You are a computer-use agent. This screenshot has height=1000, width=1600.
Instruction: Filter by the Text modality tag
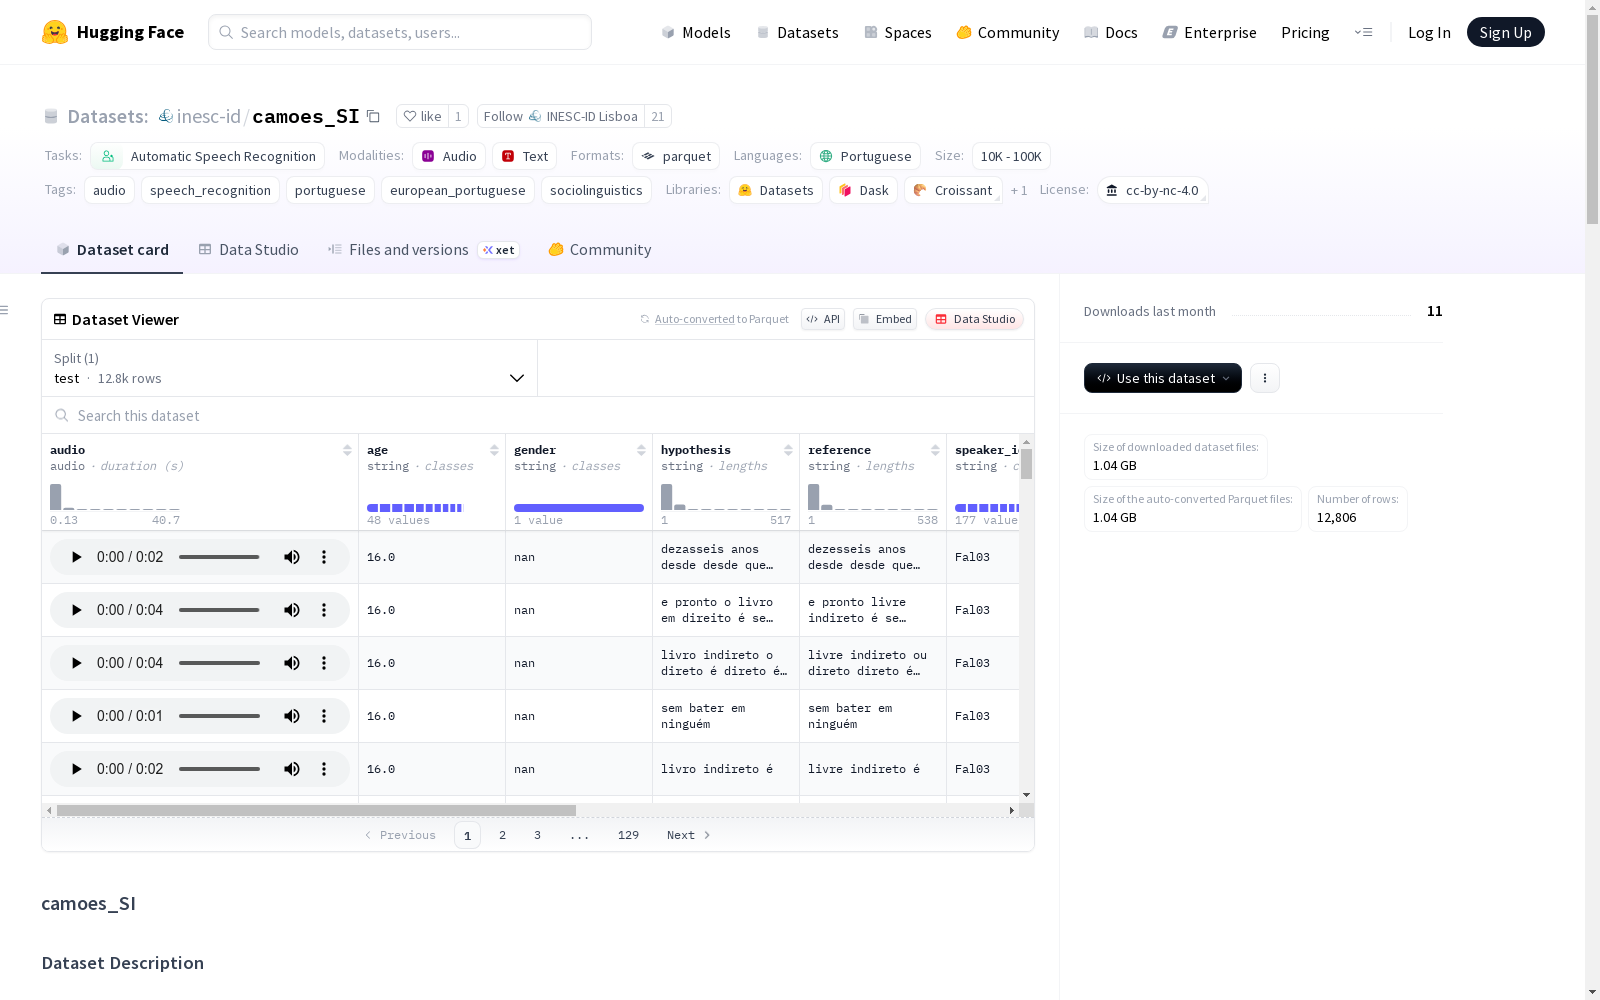click(525, 156)
